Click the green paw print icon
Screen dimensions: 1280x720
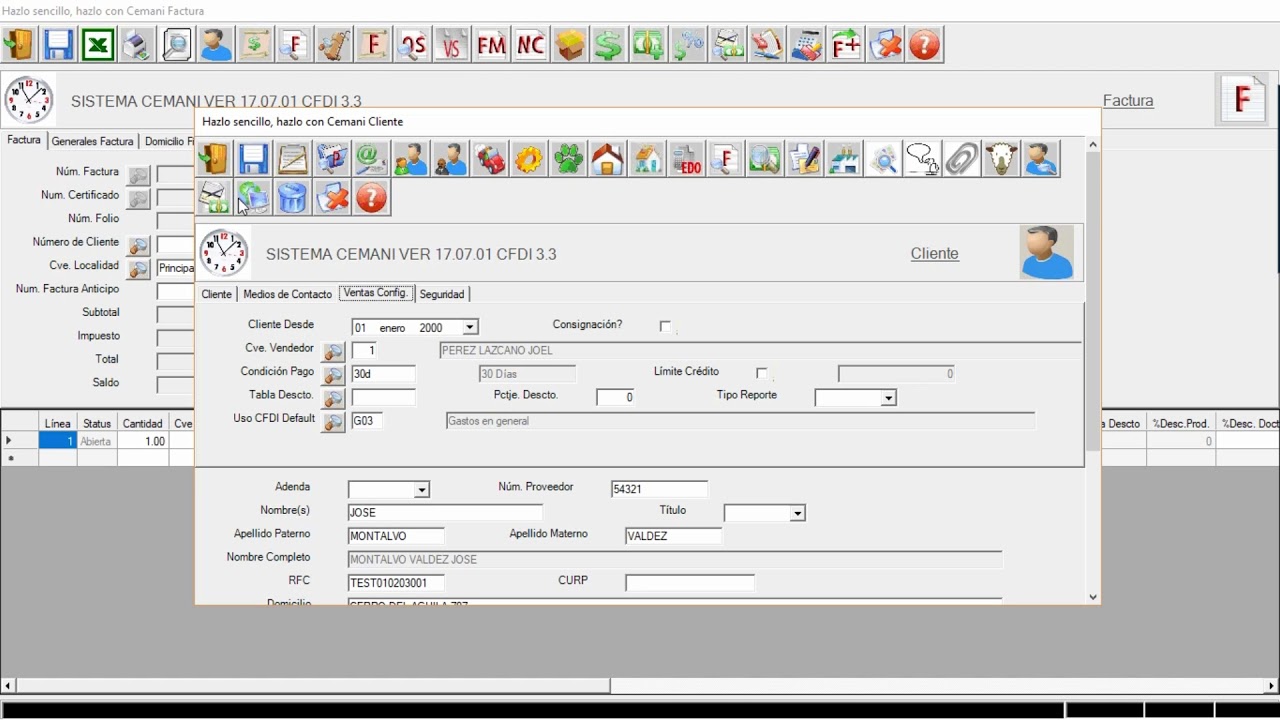pyautogui.click(x=568, y=159)
